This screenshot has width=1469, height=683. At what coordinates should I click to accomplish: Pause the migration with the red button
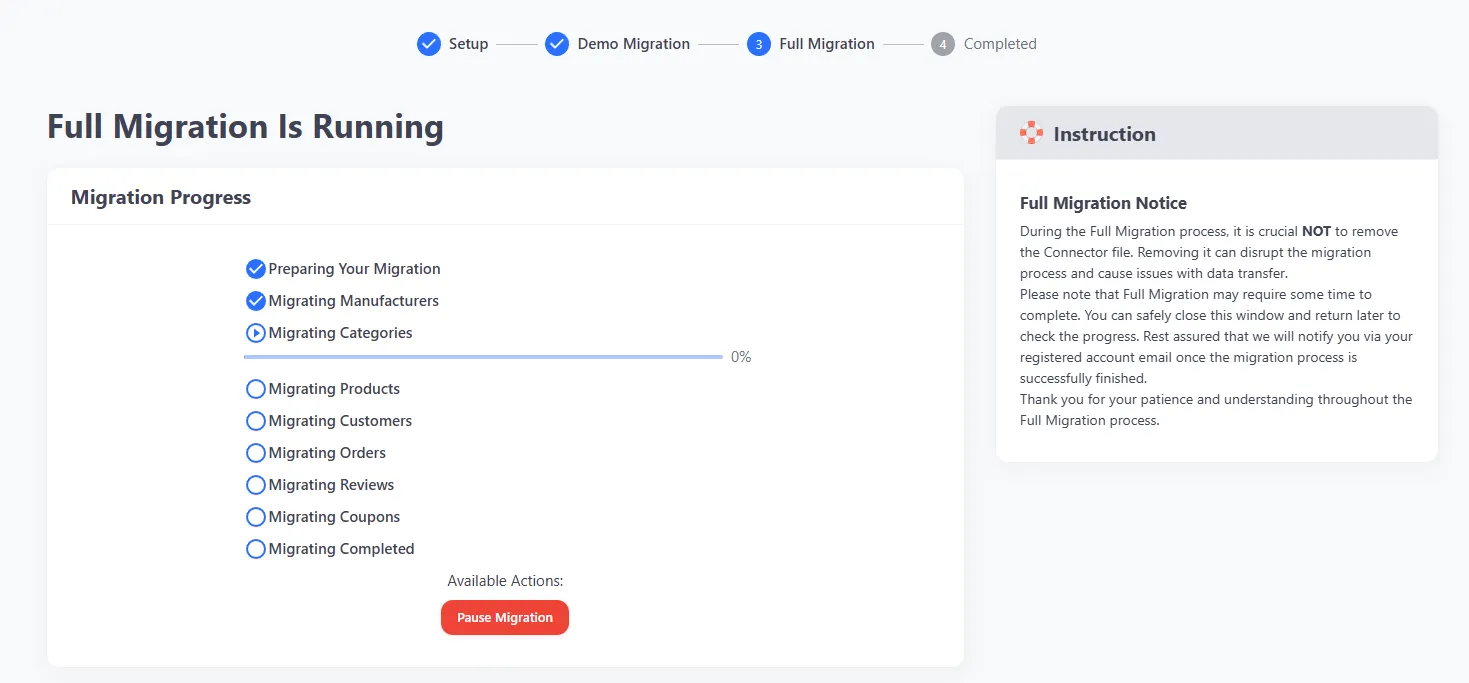pos(505,617)
